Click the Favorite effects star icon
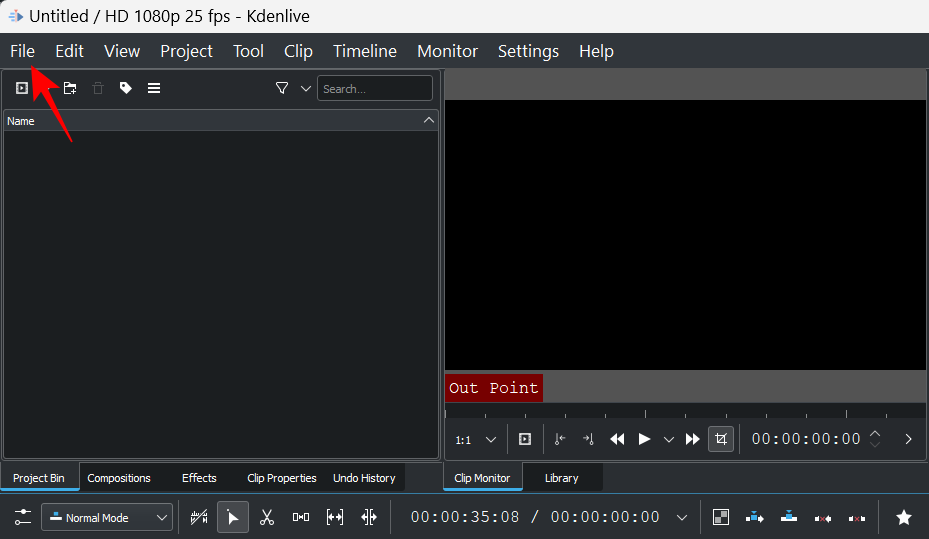This screenshot has width=929, height=539. tap(904, 517)
